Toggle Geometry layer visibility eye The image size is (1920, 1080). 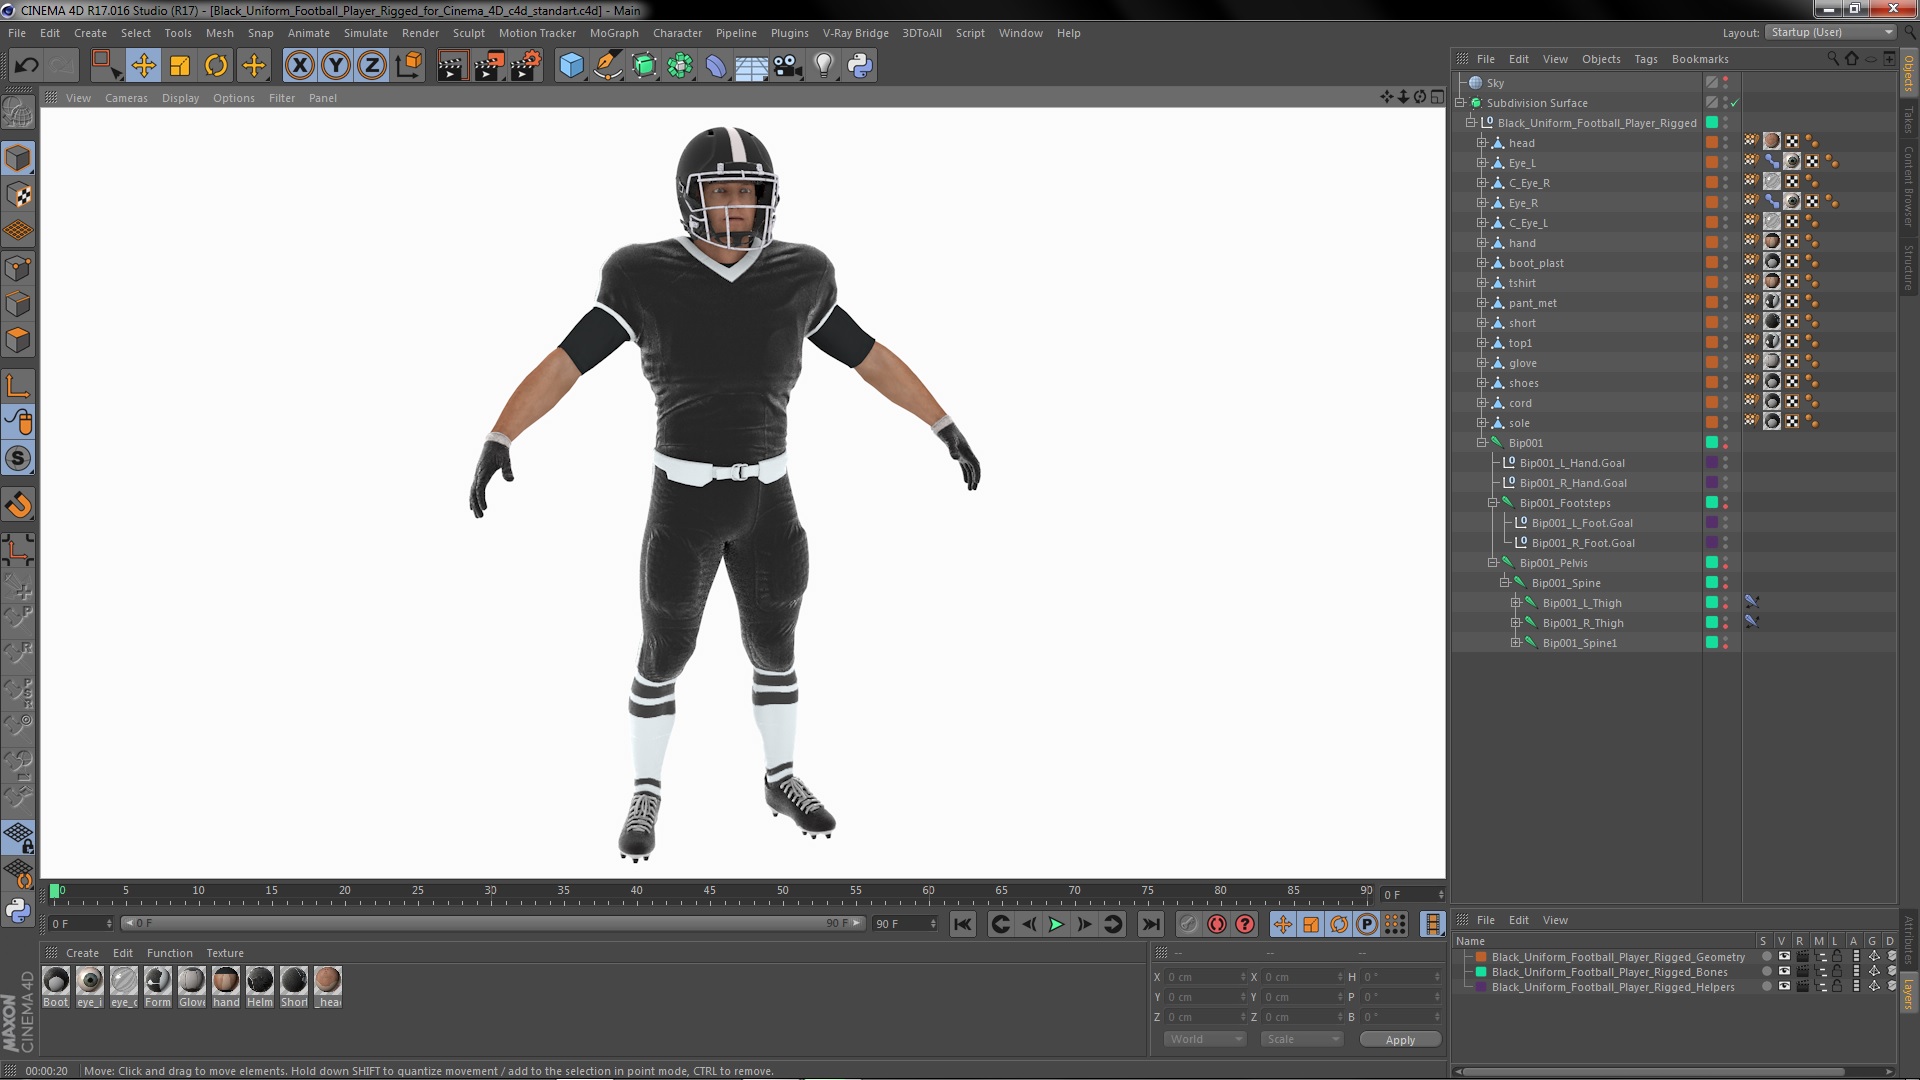(x=1784, y=957)
